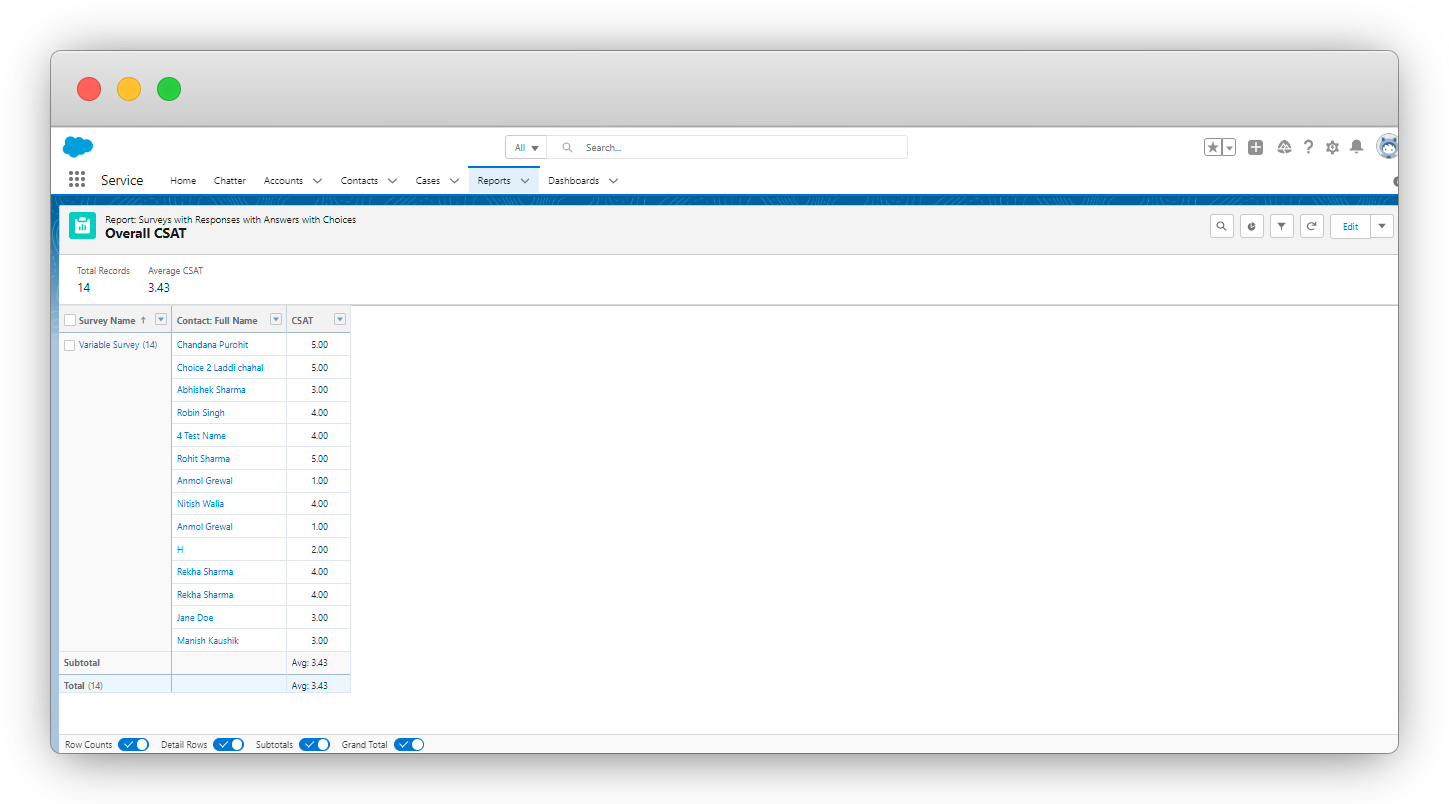The image size is (1449, 804).
Task: Open the Trailhead help question mark icon
Action: [1308, 147]
